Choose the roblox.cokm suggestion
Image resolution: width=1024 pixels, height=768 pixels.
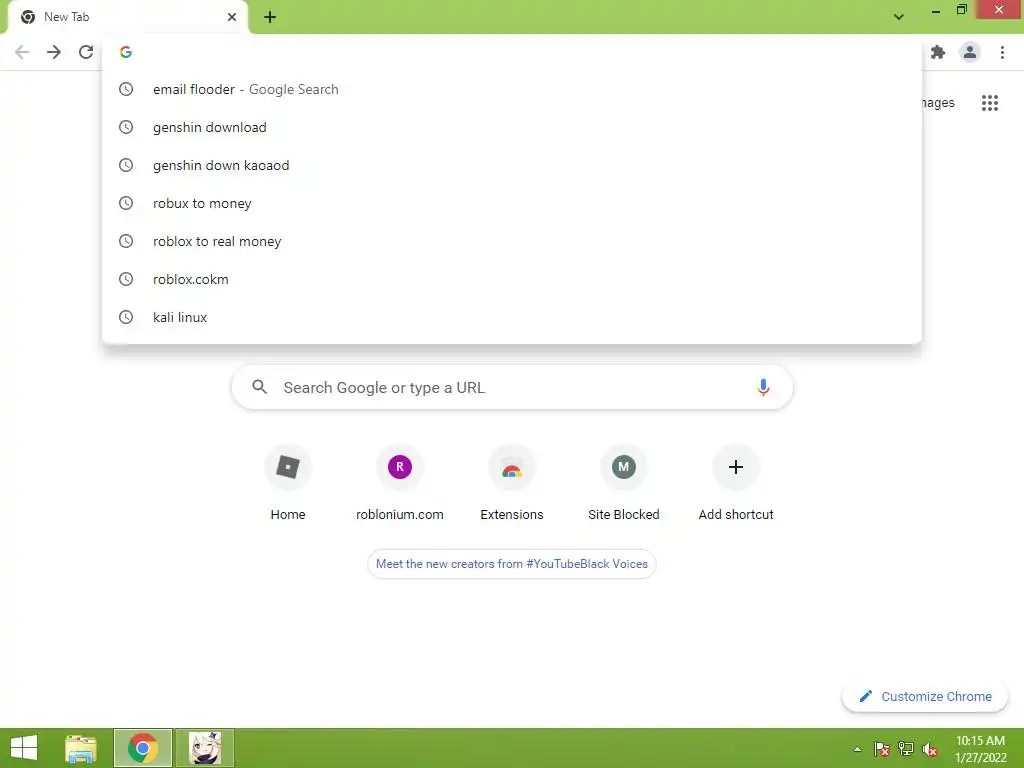pos(512,279)
